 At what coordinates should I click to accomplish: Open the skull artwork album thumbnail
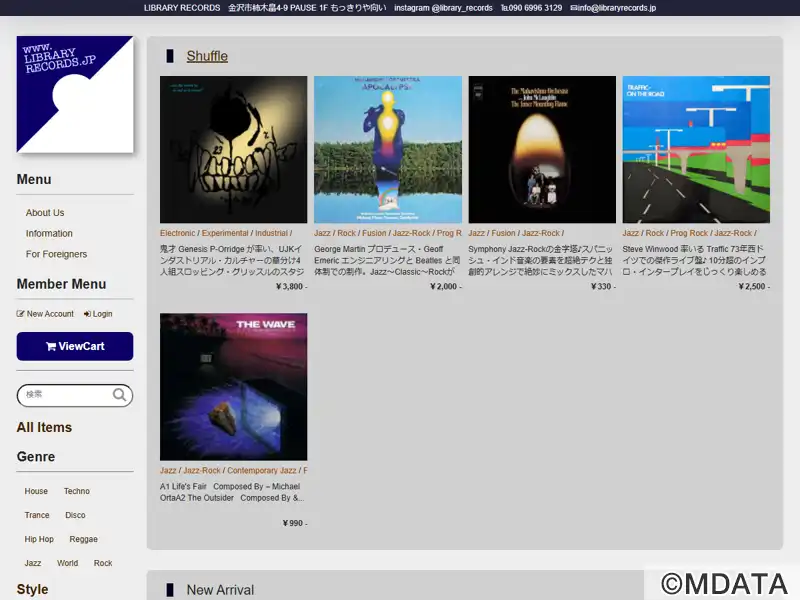coord(234,149)
